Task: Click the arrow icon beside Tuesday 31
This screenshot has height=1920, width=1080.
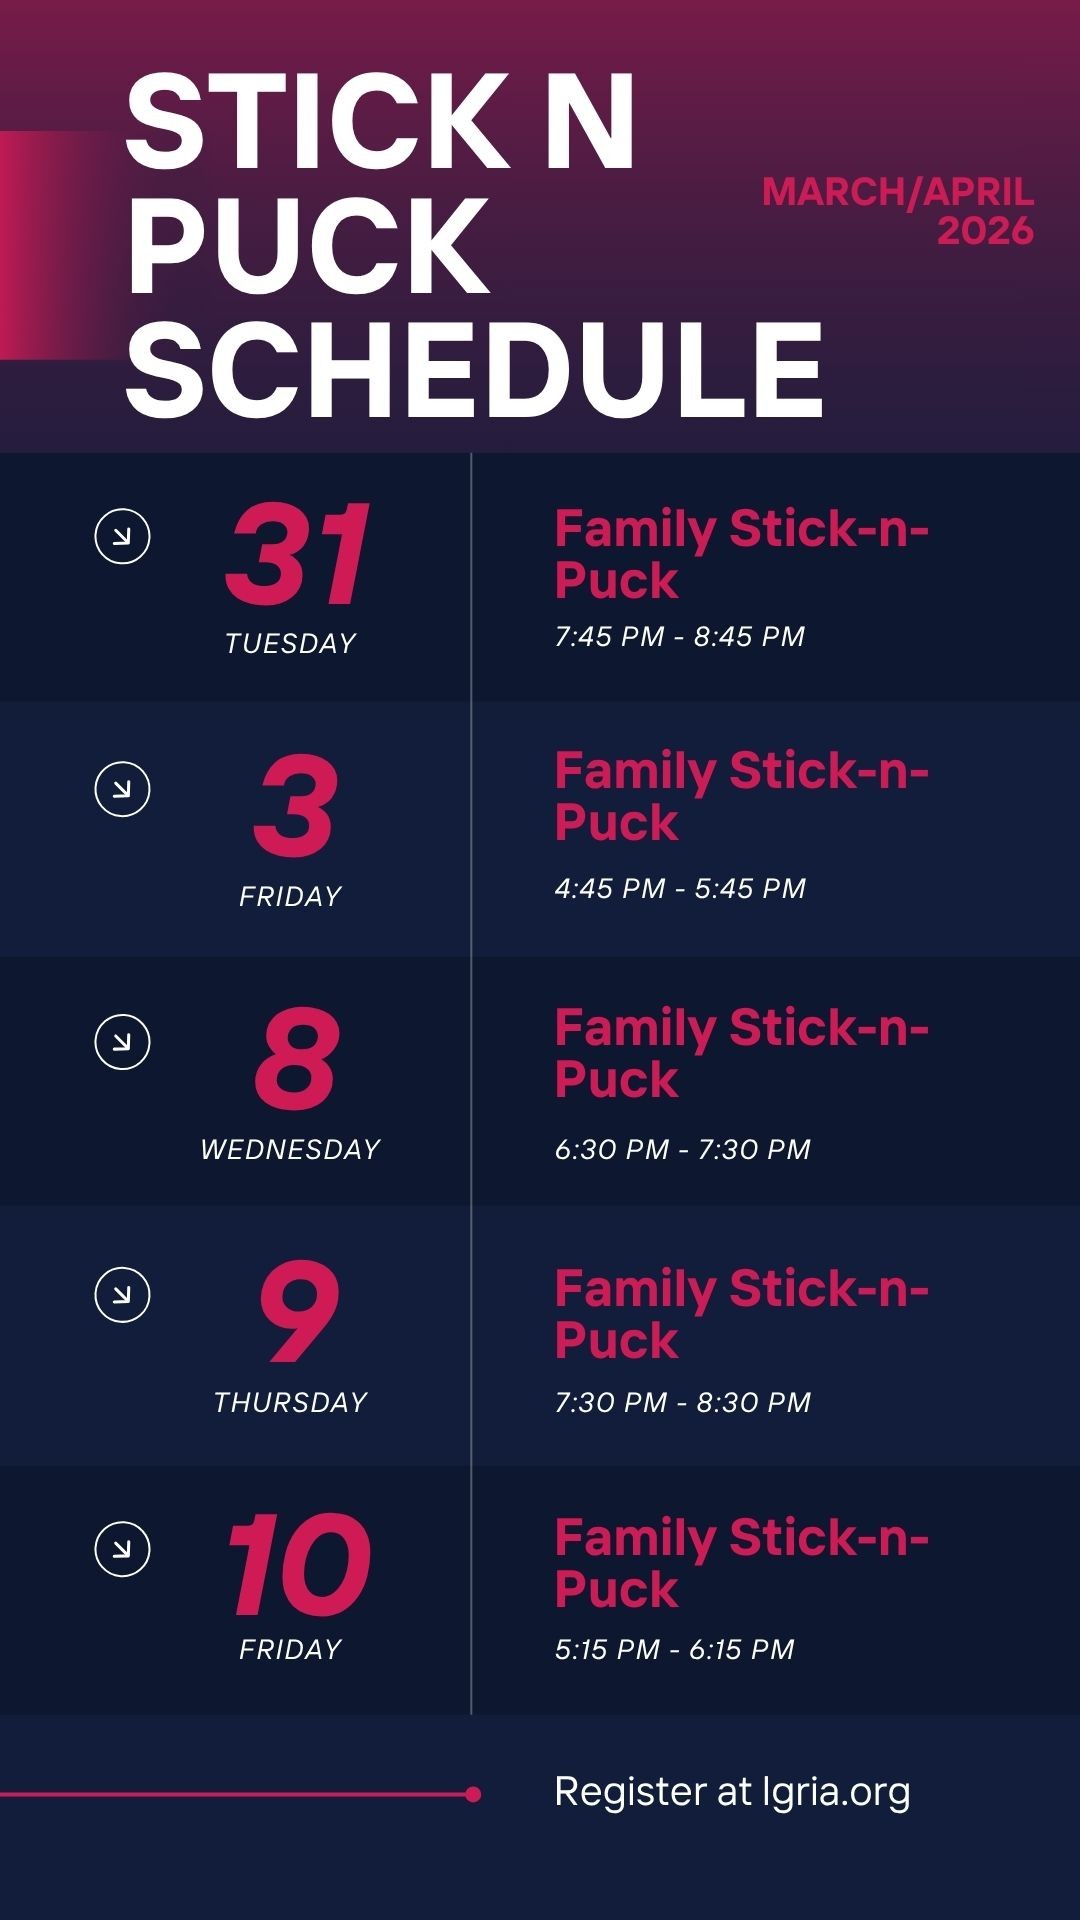Action: pyautogui.click(x=122, y=536)
